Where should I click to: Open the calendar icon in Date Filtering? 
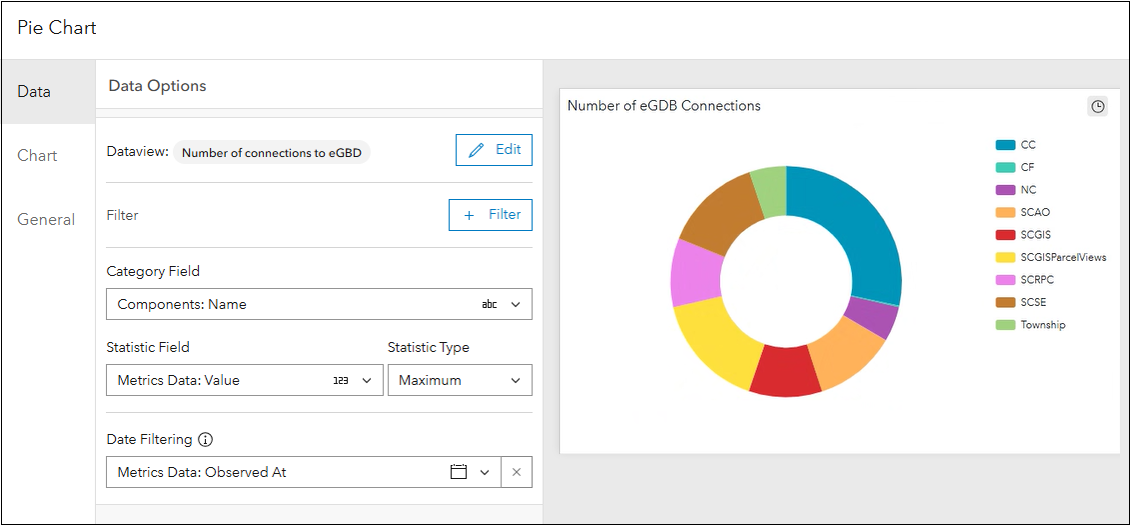(459, 472)
